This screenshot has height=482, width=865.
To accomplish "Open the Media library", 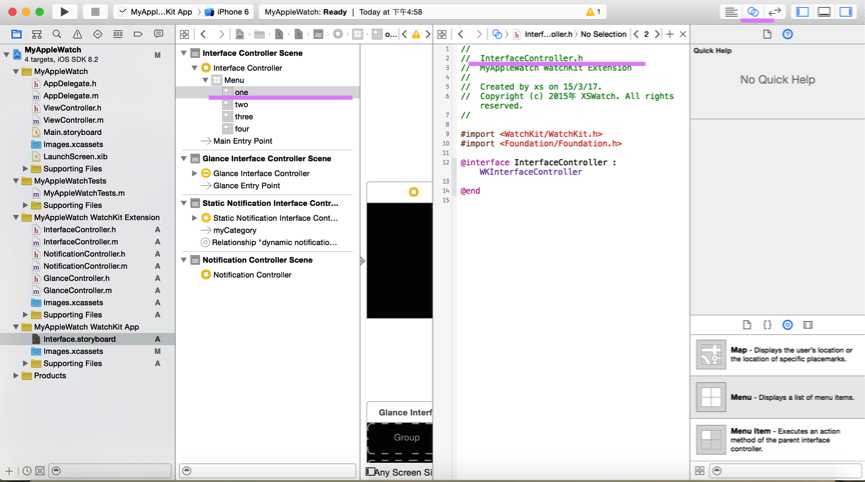I will [x=808, y=325].
